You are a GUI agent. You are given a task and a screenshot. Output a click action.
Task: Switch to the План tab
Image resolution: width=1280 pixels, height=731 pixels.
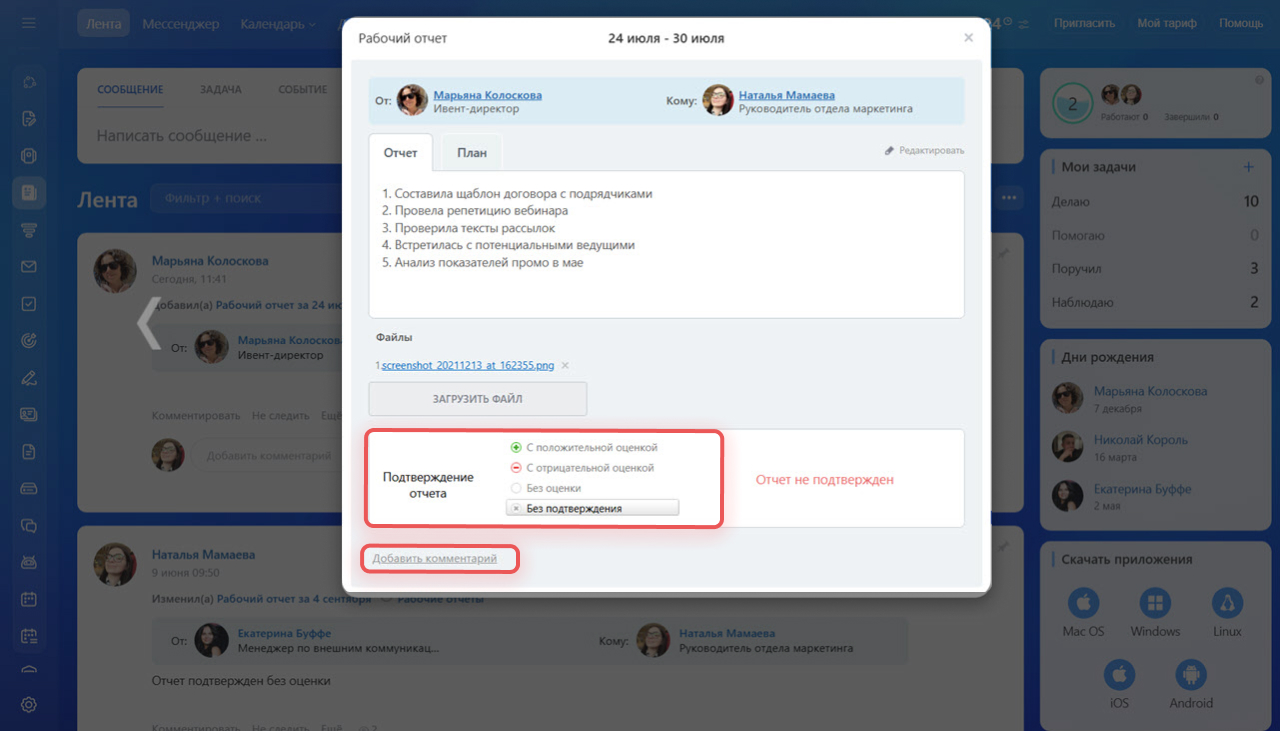click(x=472, y=153)
